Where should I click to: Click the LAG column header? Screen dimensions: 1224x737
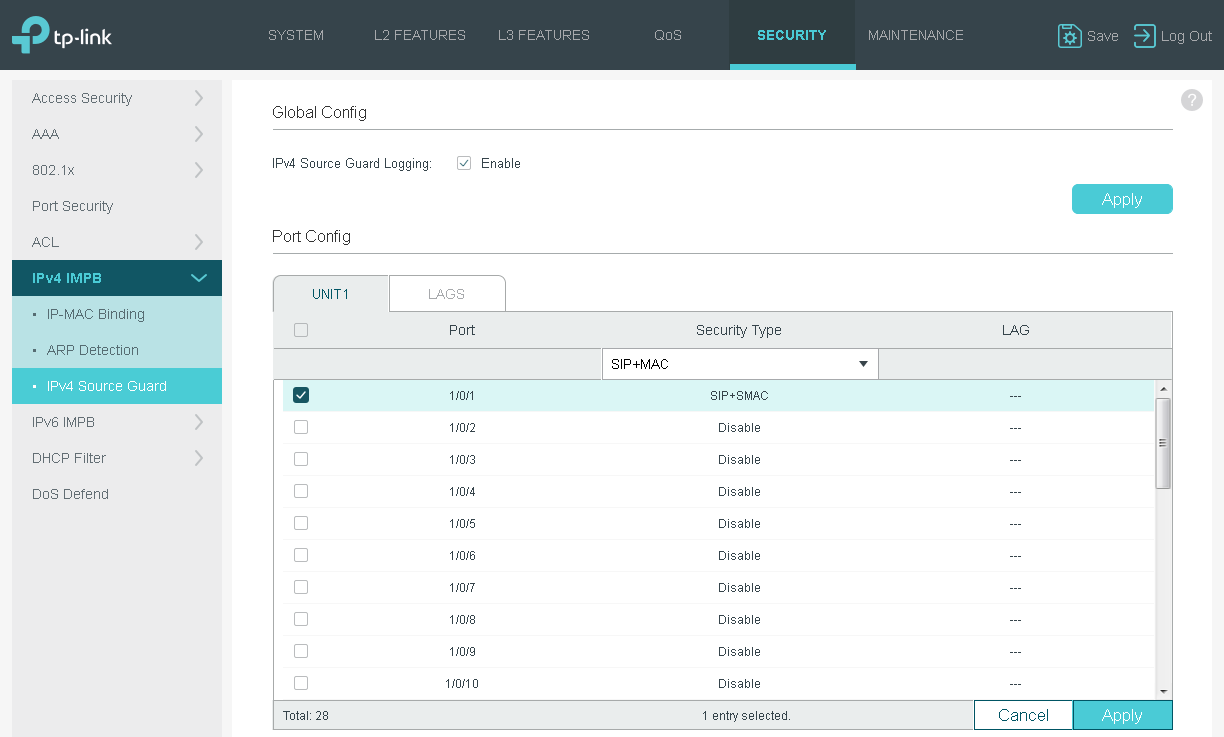[1015, 330]
